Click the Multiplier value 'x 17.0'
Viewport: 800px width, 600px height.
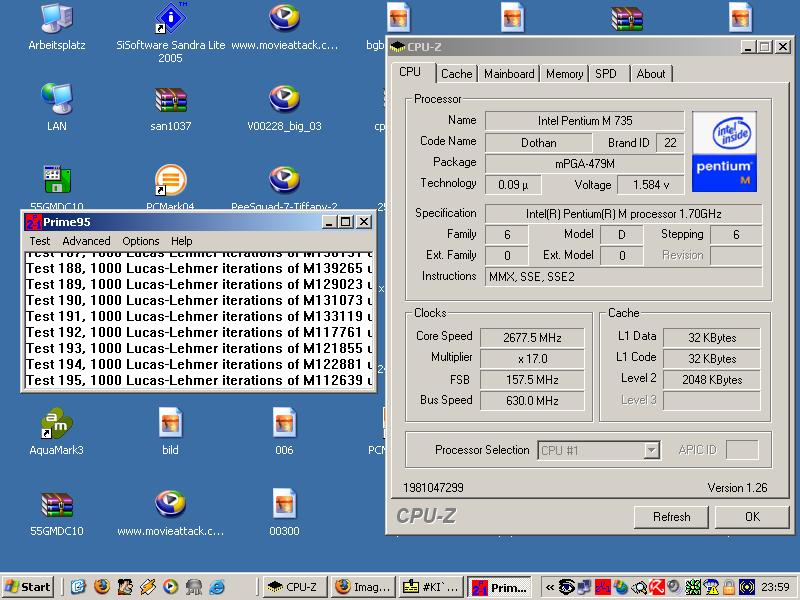(x=532, y=359)
